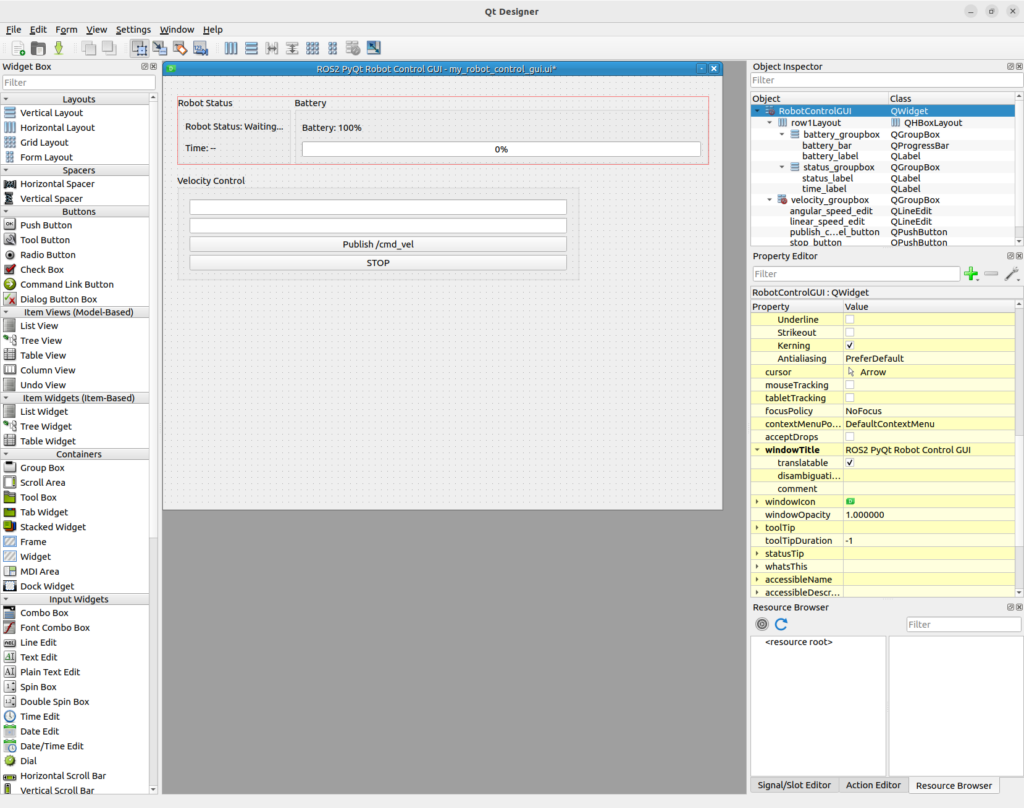
Task: Toggle the Strikeout font checkbox
Action: [x=850, y=332]
